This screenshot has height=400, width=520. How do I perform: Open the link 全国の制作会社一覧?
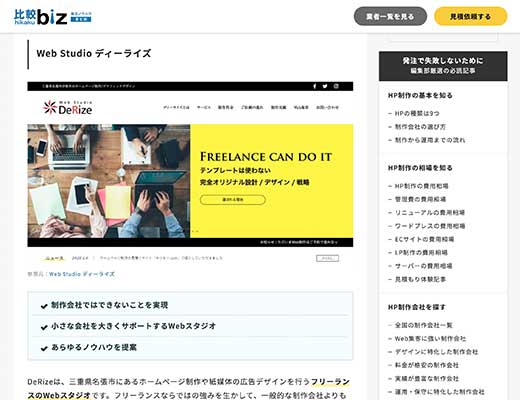423,325
